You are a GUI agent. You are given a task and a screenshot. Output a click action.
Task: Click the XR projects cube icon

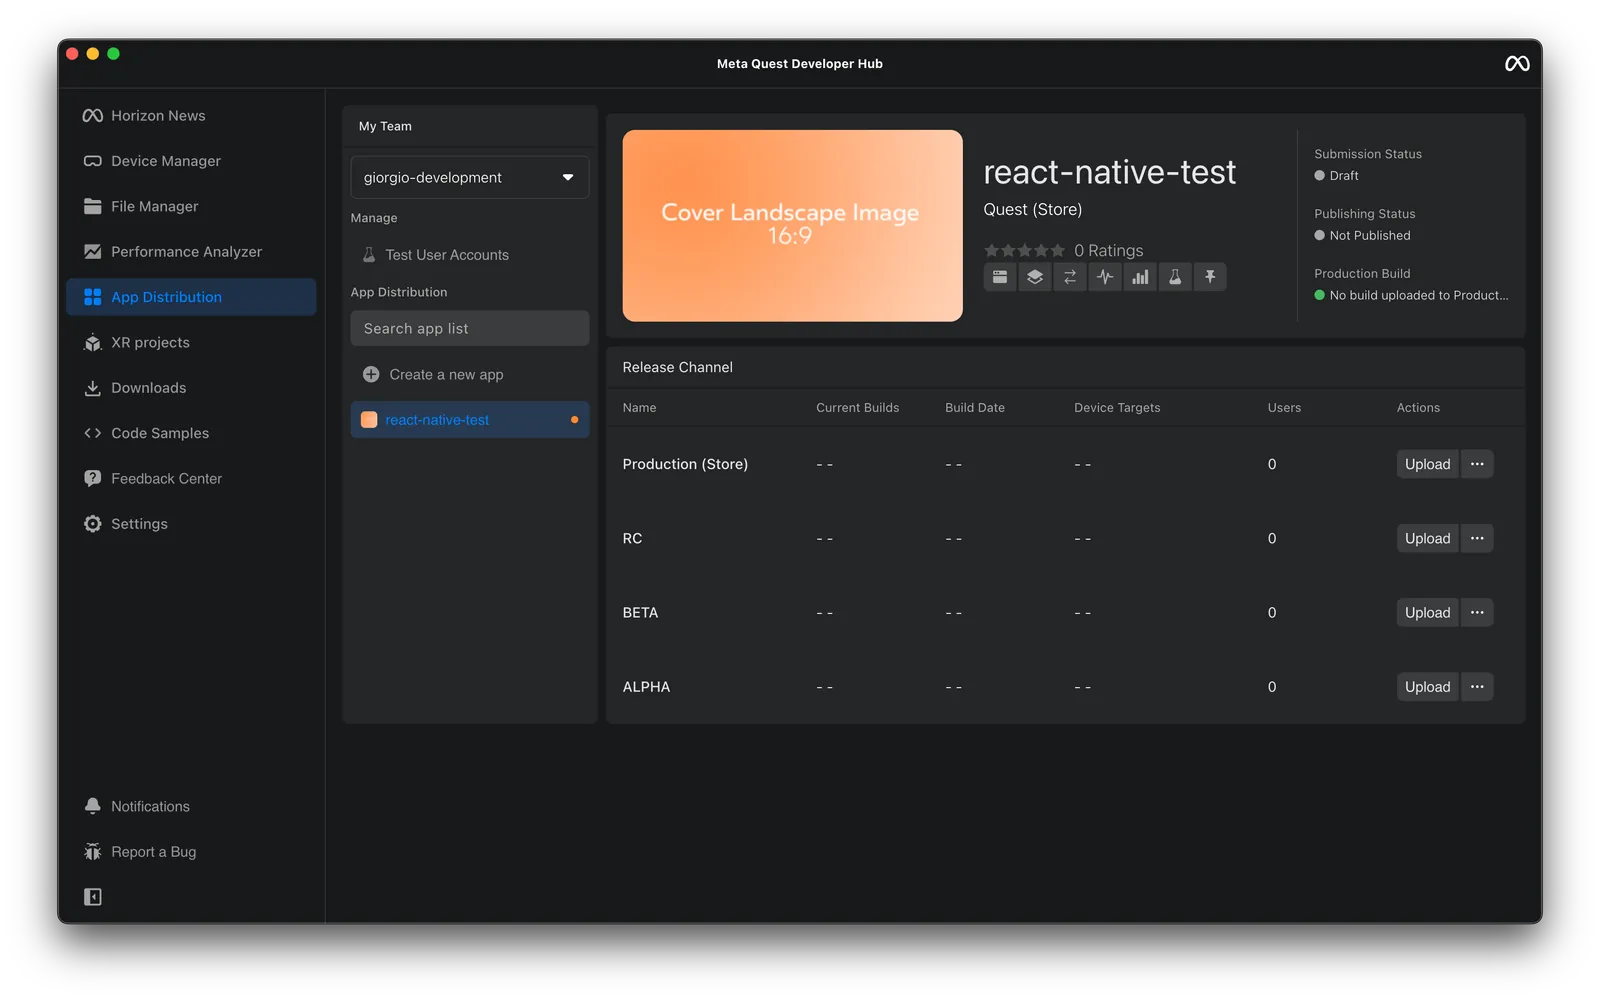(x=93, y=343)
